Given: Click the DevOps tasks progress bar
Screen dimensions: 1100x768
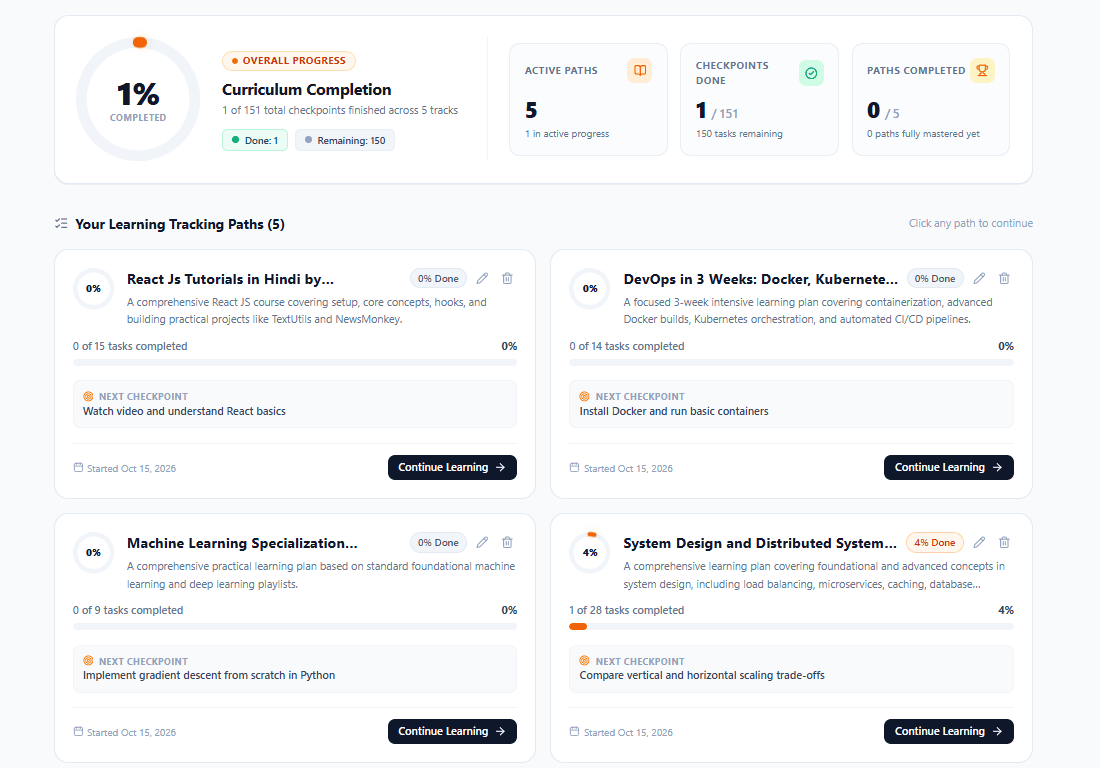Looking at the screenshot, I should [x=791, y=363].
